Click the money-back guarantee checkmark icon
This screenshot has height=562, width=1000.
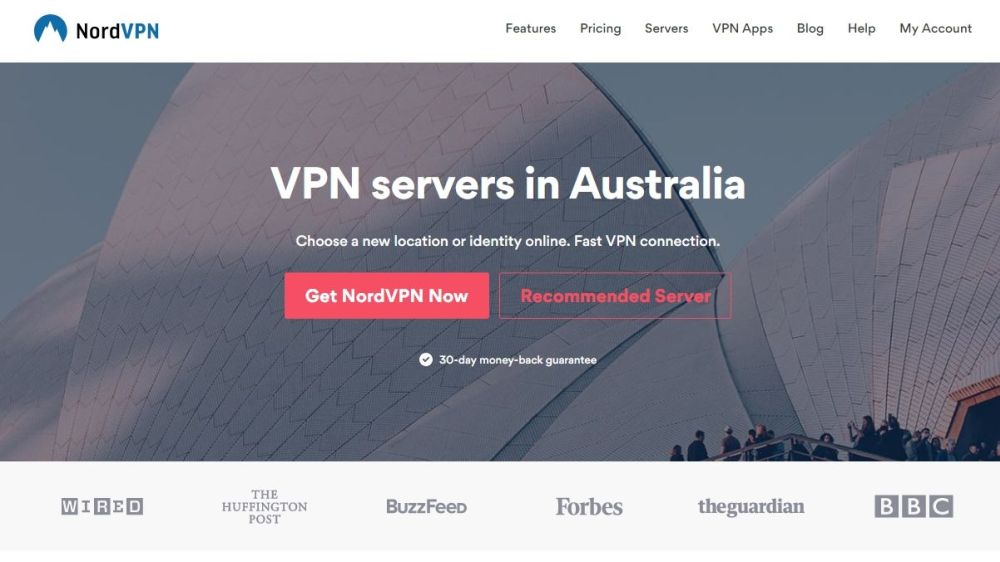[x=425, y=360]
